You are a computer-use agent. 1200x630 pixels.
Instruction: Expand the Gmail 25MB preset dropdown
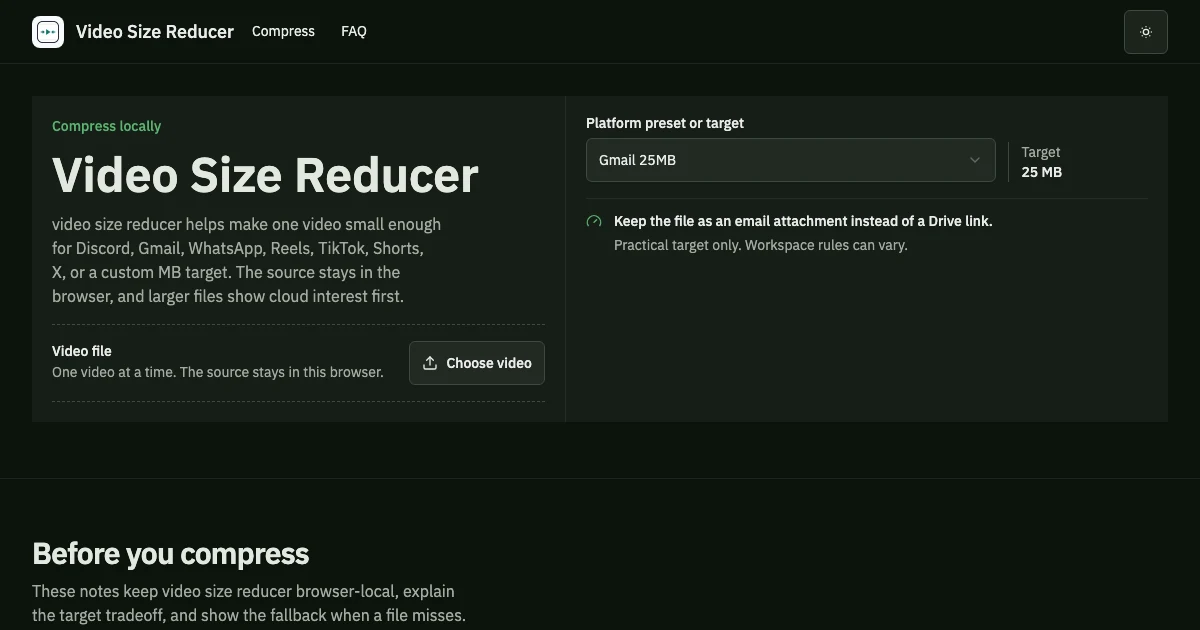[791, 160]
